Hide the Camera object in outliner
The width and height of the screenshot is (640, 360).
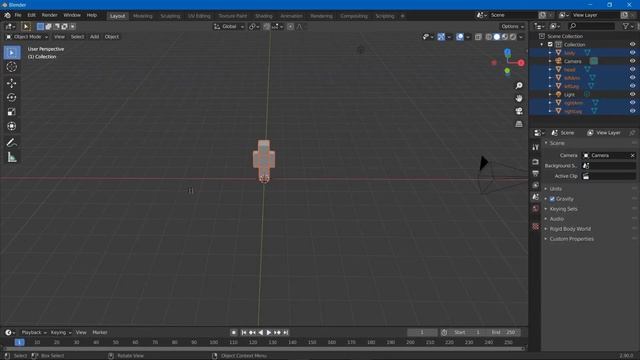click(x=632, y=61)
